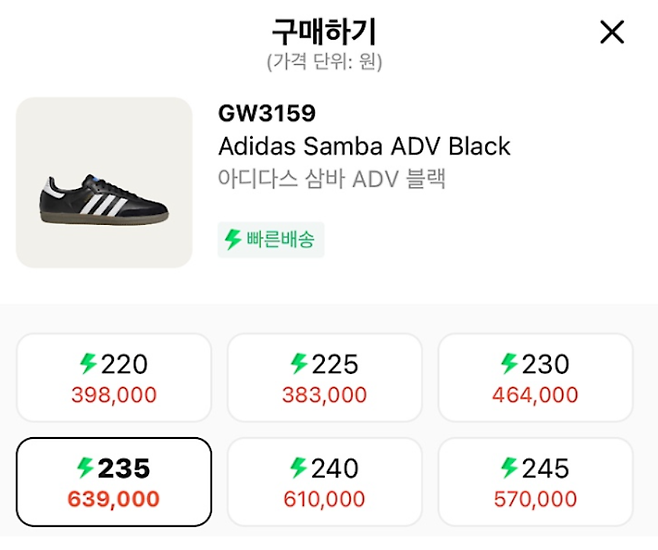Image resolution: width=658 pixels, height=550 pixels.
Task: Click the Adidas Samba ADV Black title
Action: [364, 146]
